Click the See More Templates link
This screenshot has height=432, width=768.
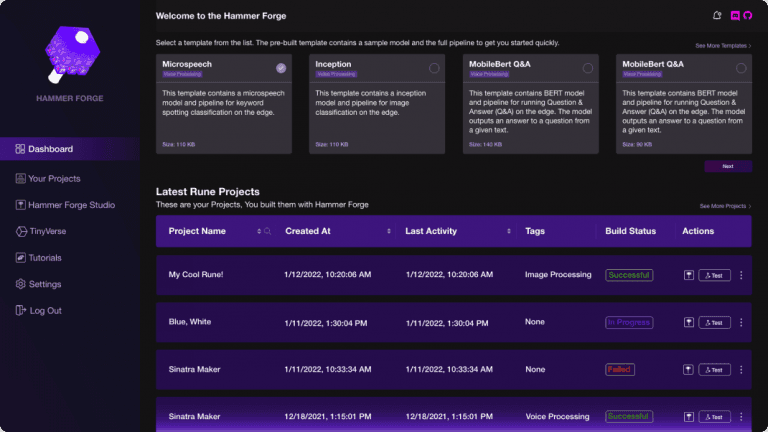[x=723, y=46]
